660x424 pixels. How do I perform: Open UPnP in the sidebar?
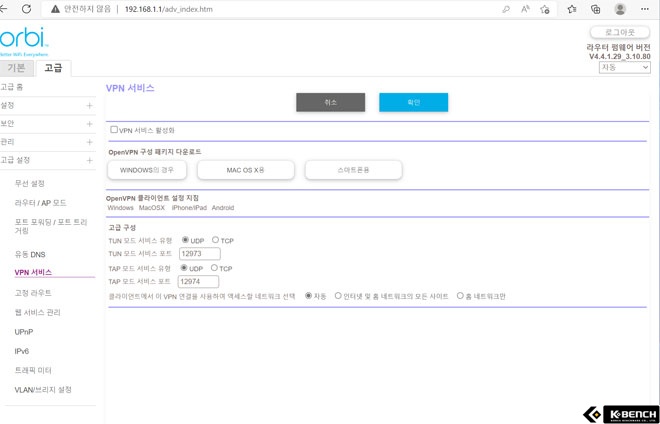[x=24, y=332]
